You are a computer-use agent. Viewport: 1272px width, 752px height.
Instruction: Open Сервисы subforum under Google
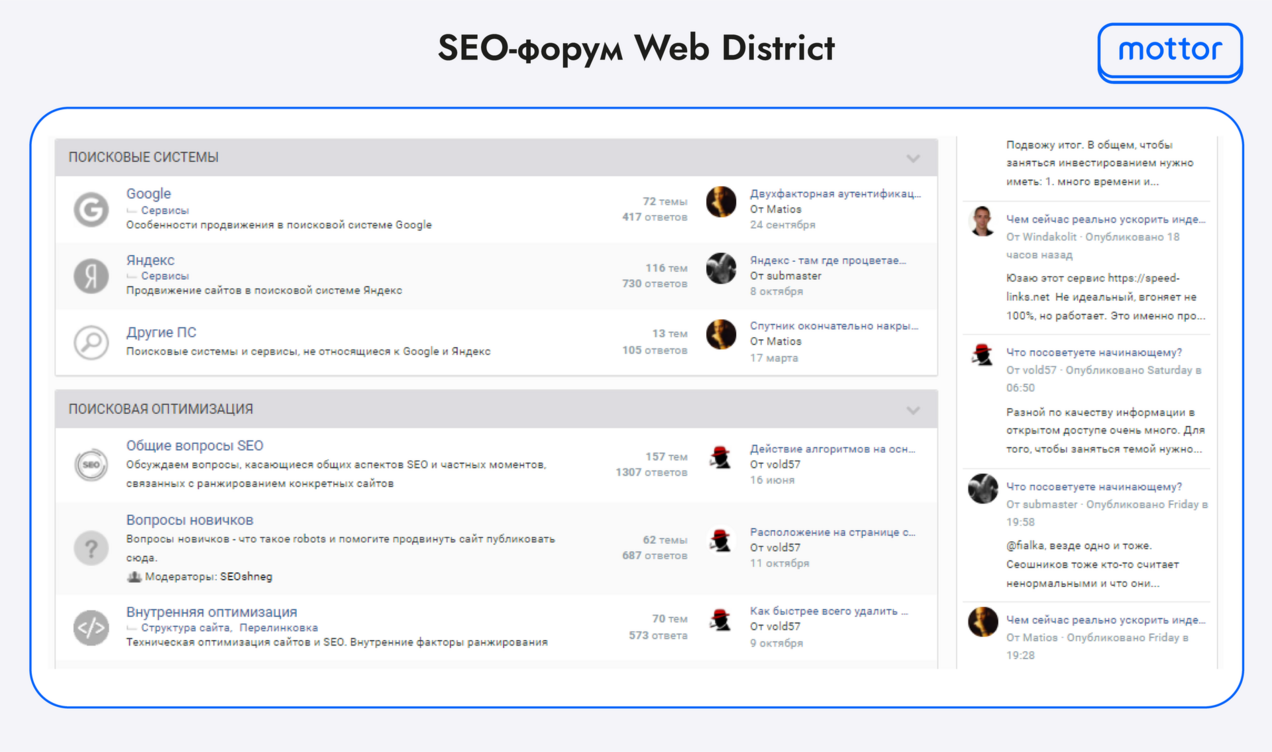tap(165, 211)
